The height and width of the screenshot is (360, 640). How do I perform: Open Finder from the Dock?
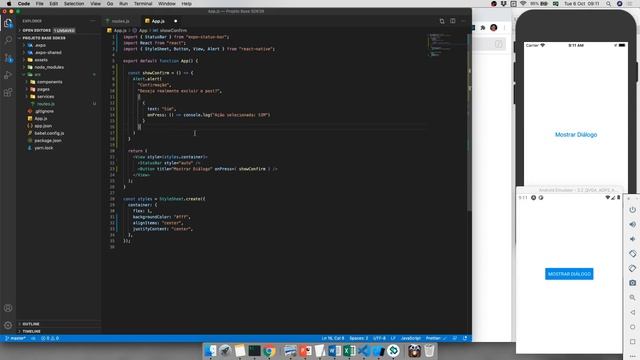tap(210, 351)
